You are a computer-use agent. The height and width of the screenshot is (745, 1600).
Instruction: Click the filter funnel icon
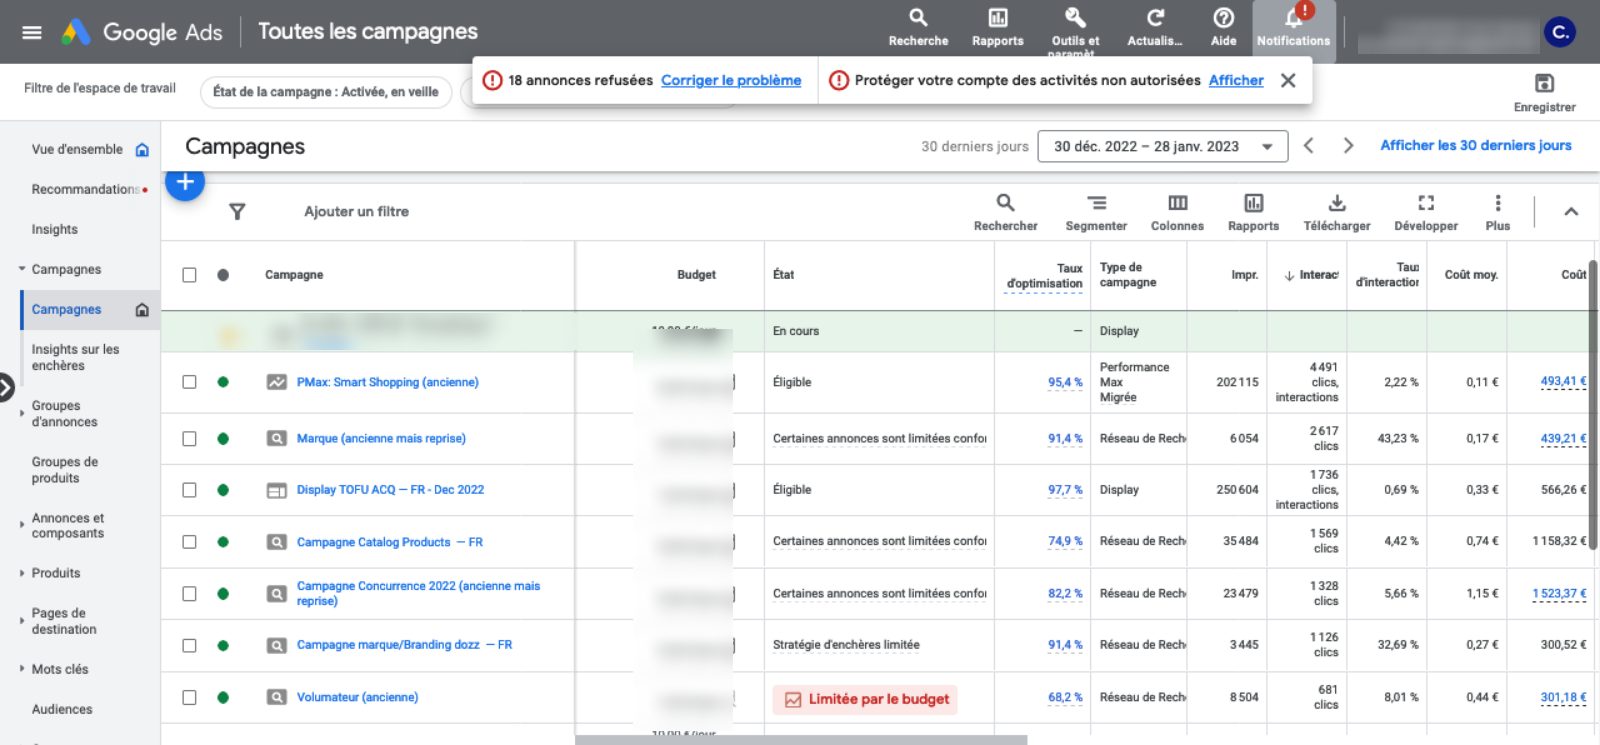(x=237, y=211)
